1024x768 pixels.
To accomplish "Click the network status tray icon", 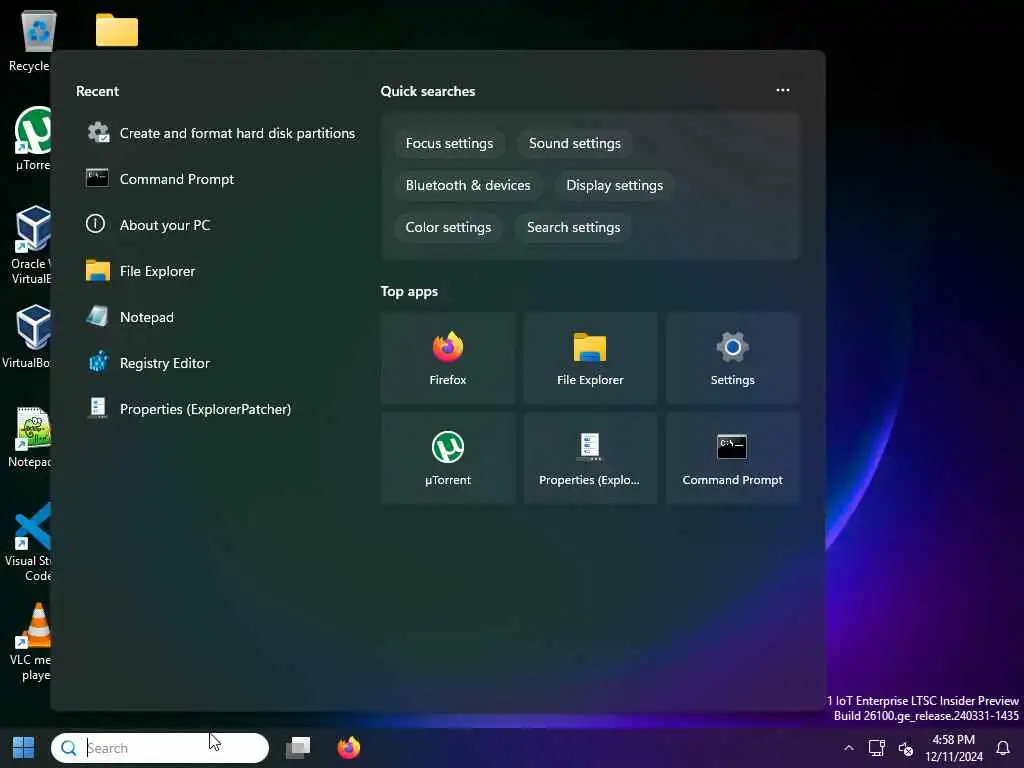I will pyautogui.click(x=876, y=748).
